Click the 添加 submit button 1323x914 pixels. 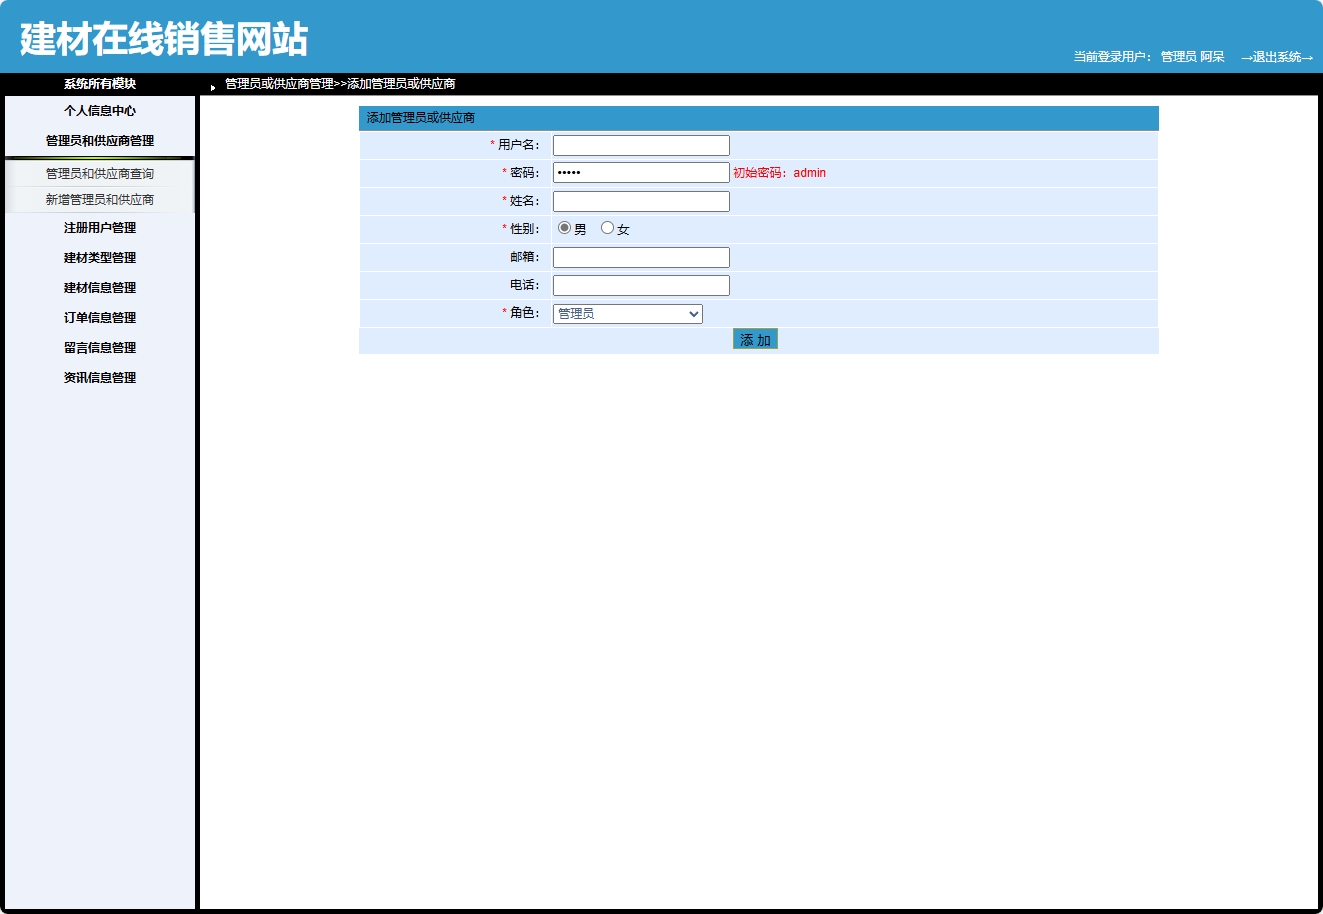755,339
